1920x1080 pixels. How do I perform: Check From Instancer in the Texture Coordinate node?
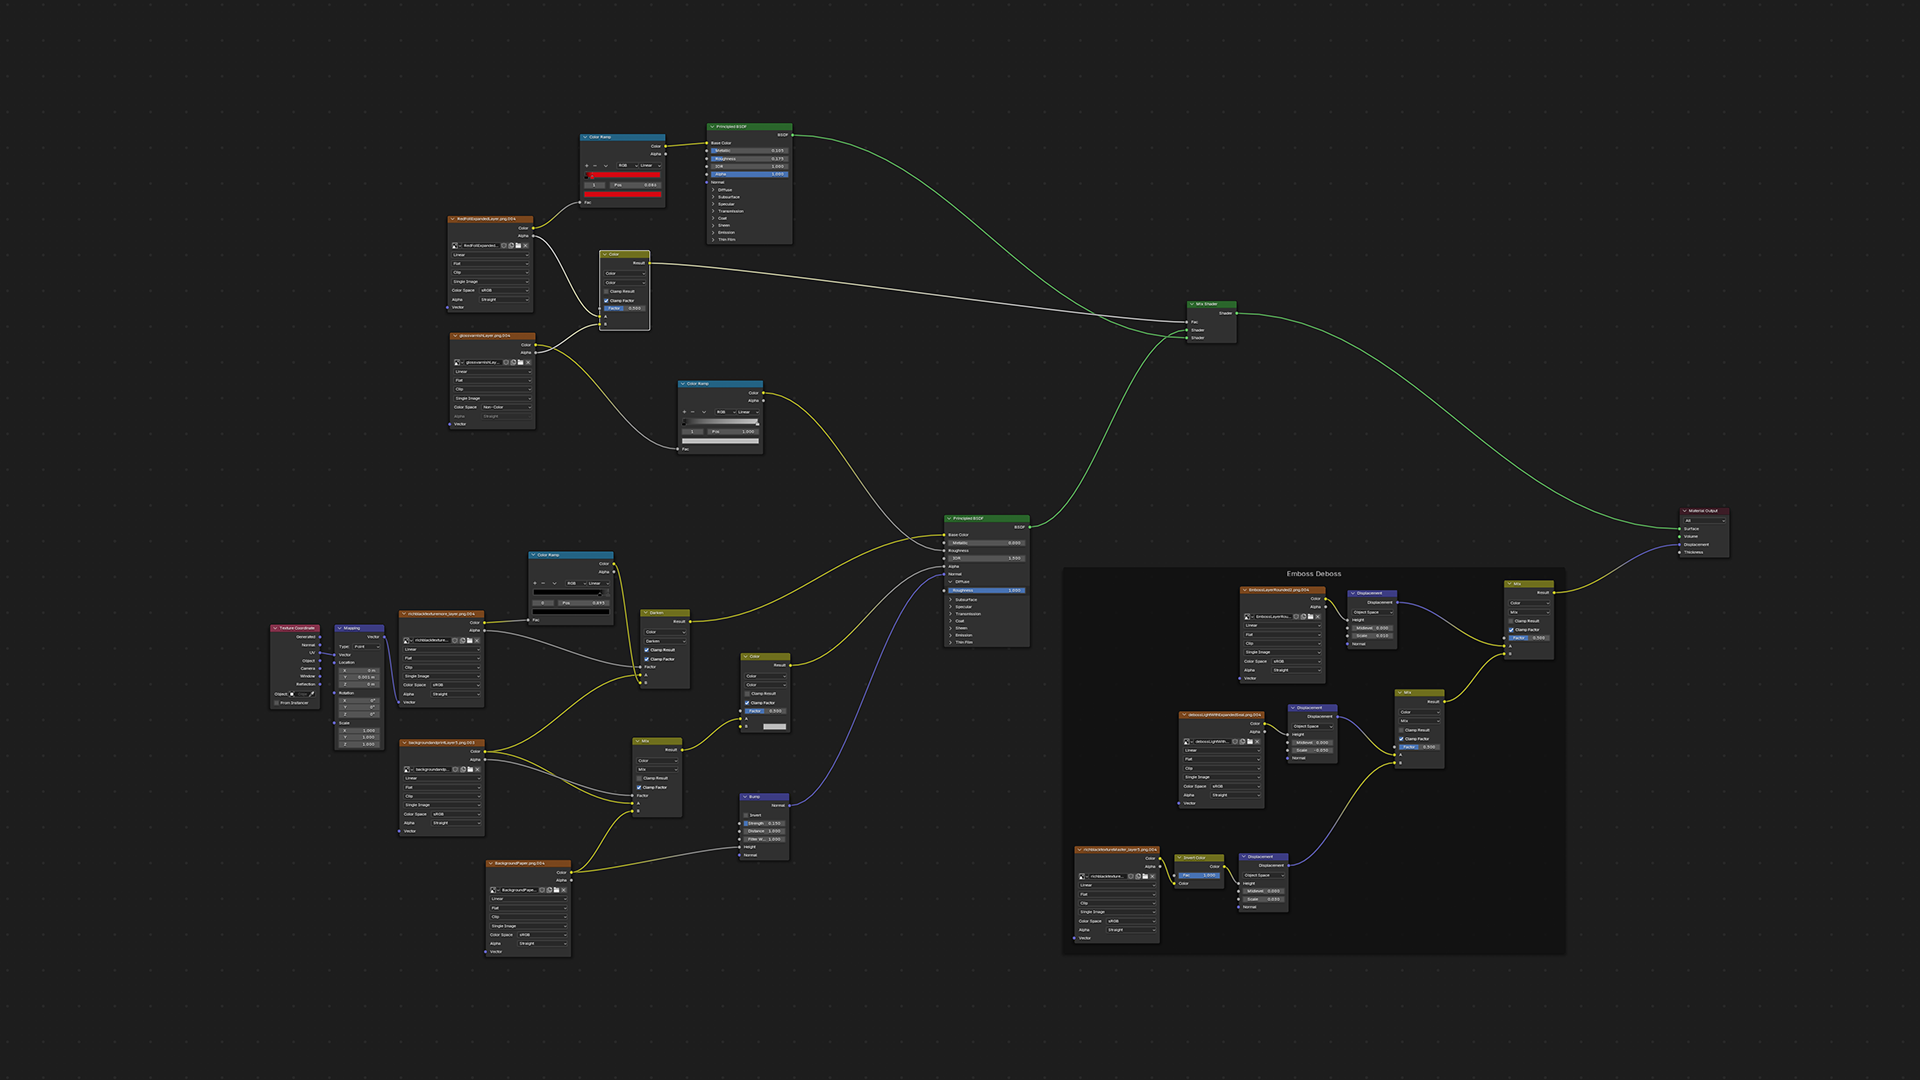276,703
